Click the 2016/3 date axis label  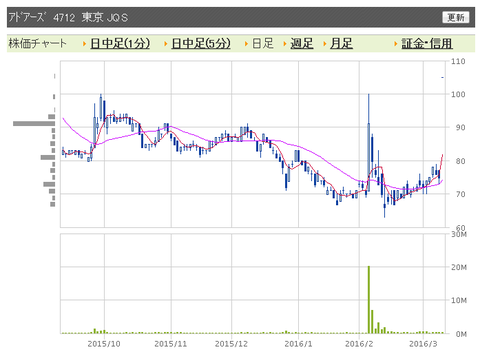click(423, 344)
